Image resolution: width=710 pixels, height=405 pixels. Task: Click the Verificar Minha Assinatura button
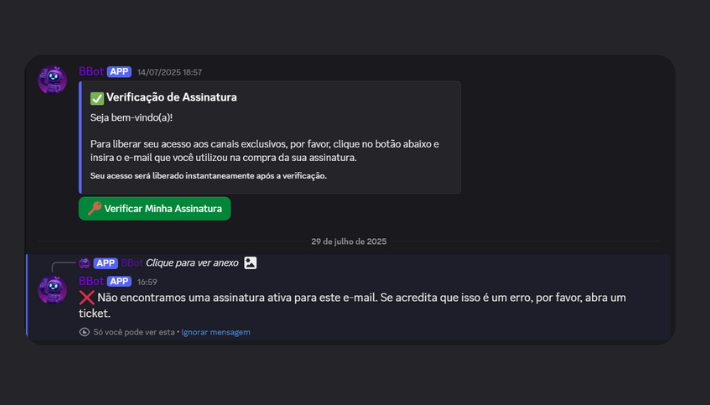[x=154, y=208]
